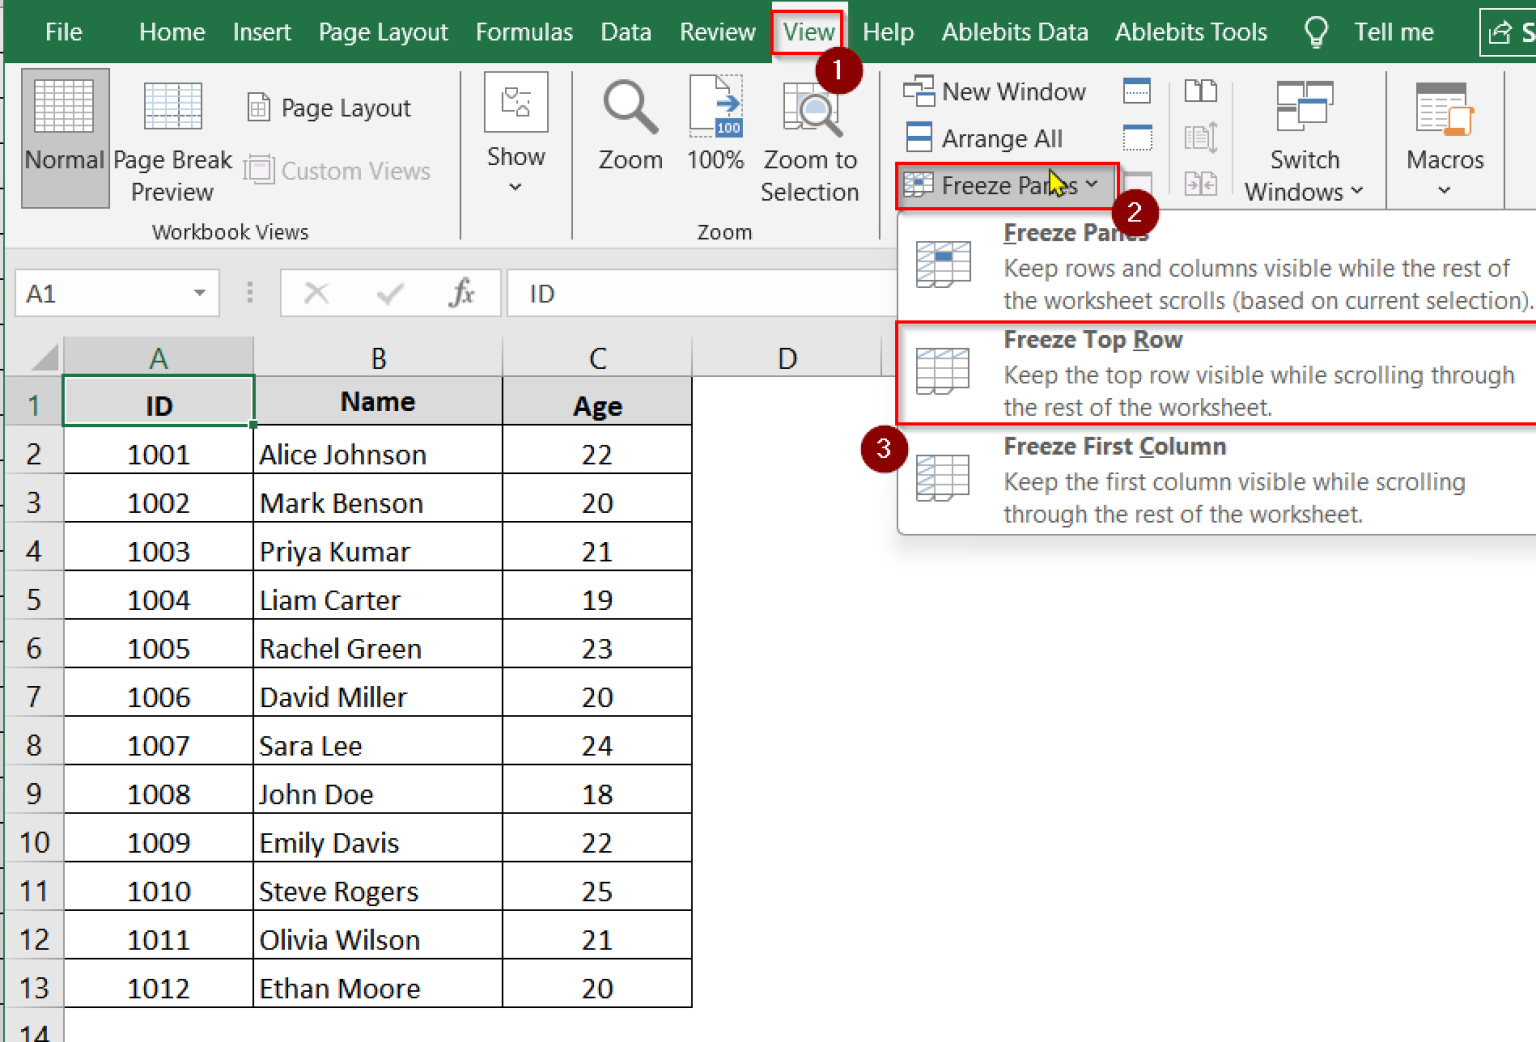1536x1042 pixels.
Task: Toggle Synchronous Scrolling
Action: coord(1200,138)
